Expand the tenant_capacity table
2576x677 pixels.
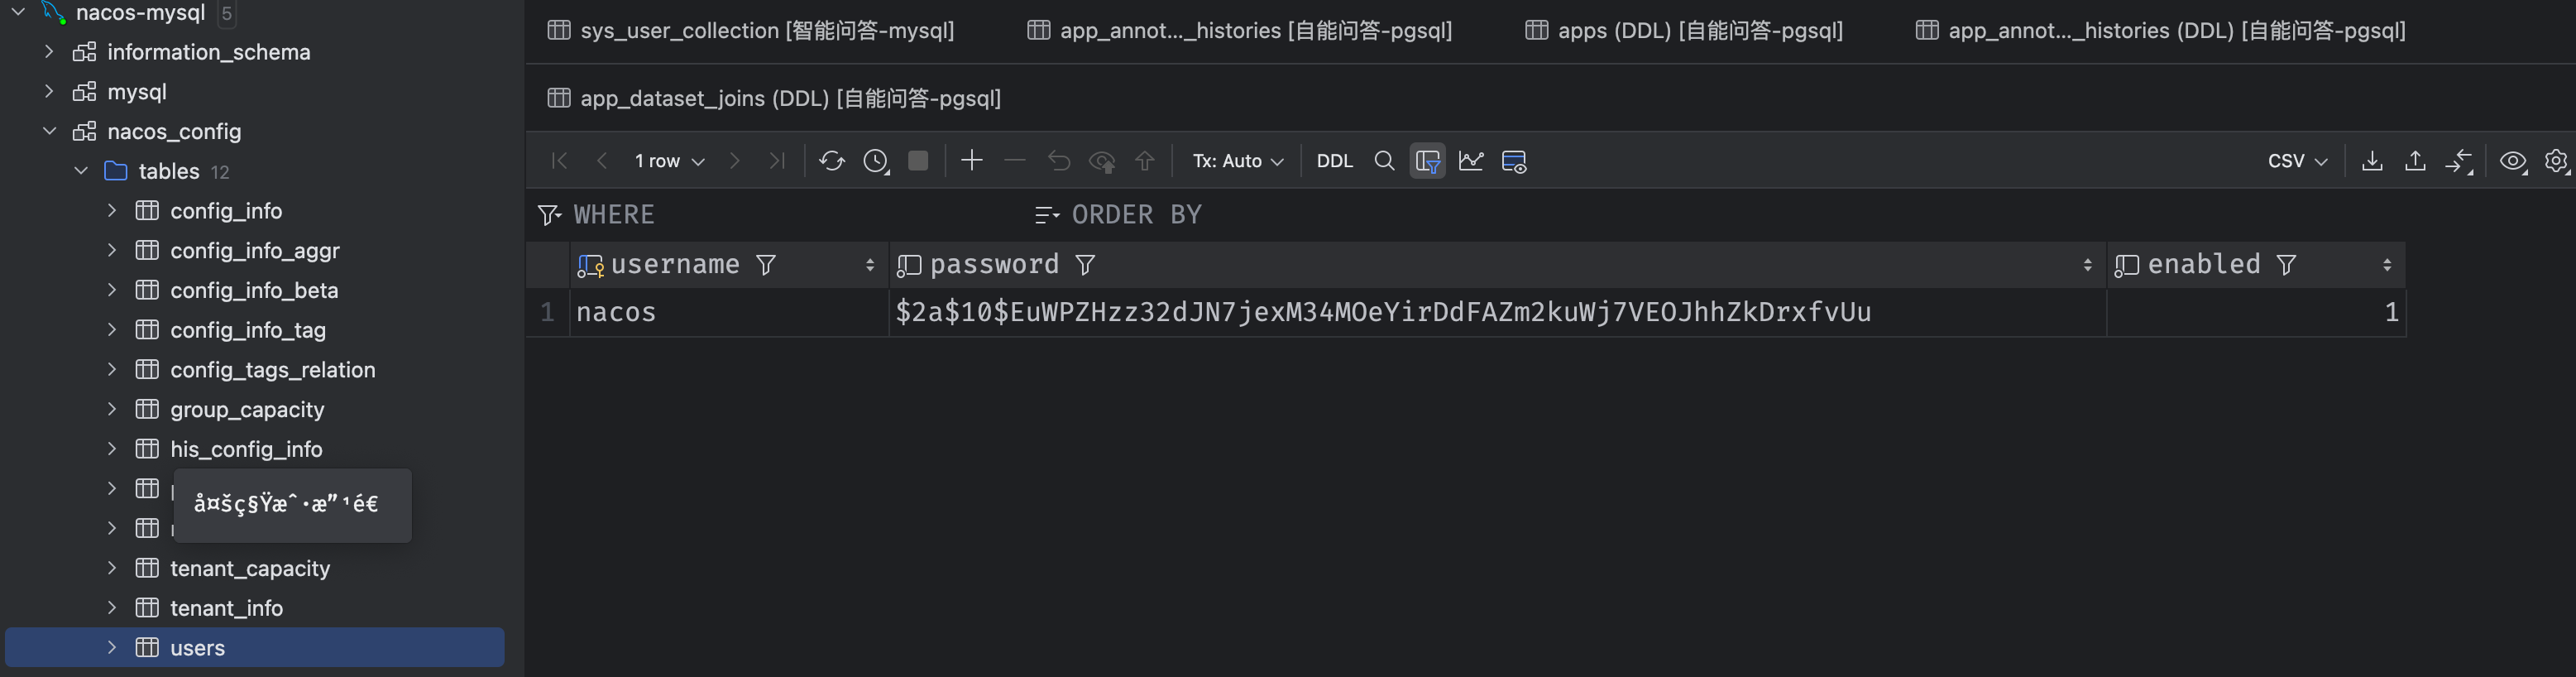[112, 568]
